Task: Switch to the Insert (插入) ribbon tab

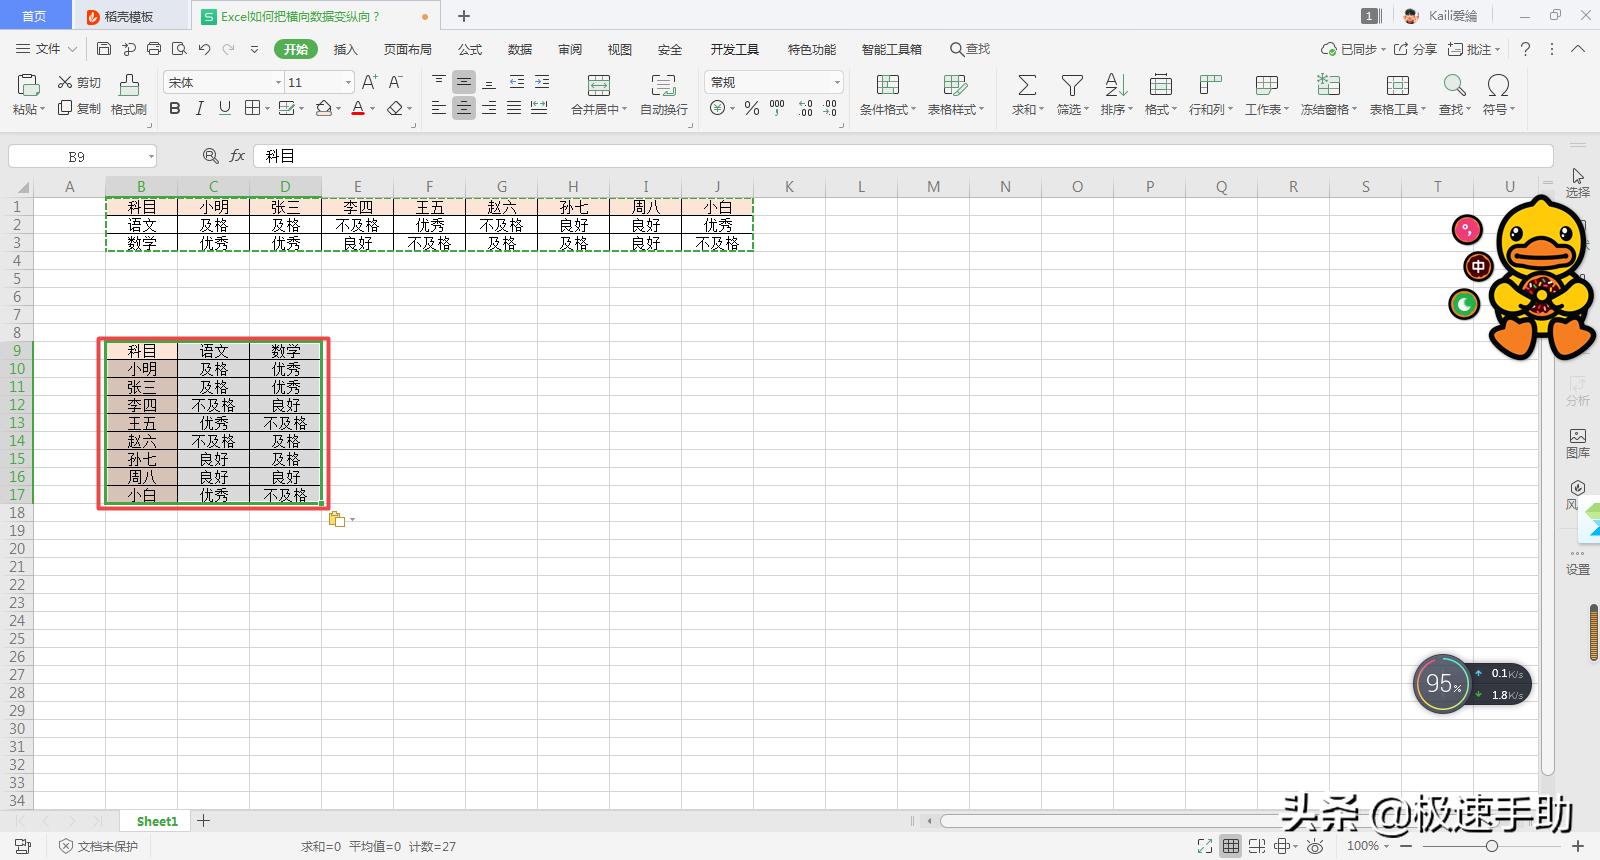Action: click(x=345, y=49)
